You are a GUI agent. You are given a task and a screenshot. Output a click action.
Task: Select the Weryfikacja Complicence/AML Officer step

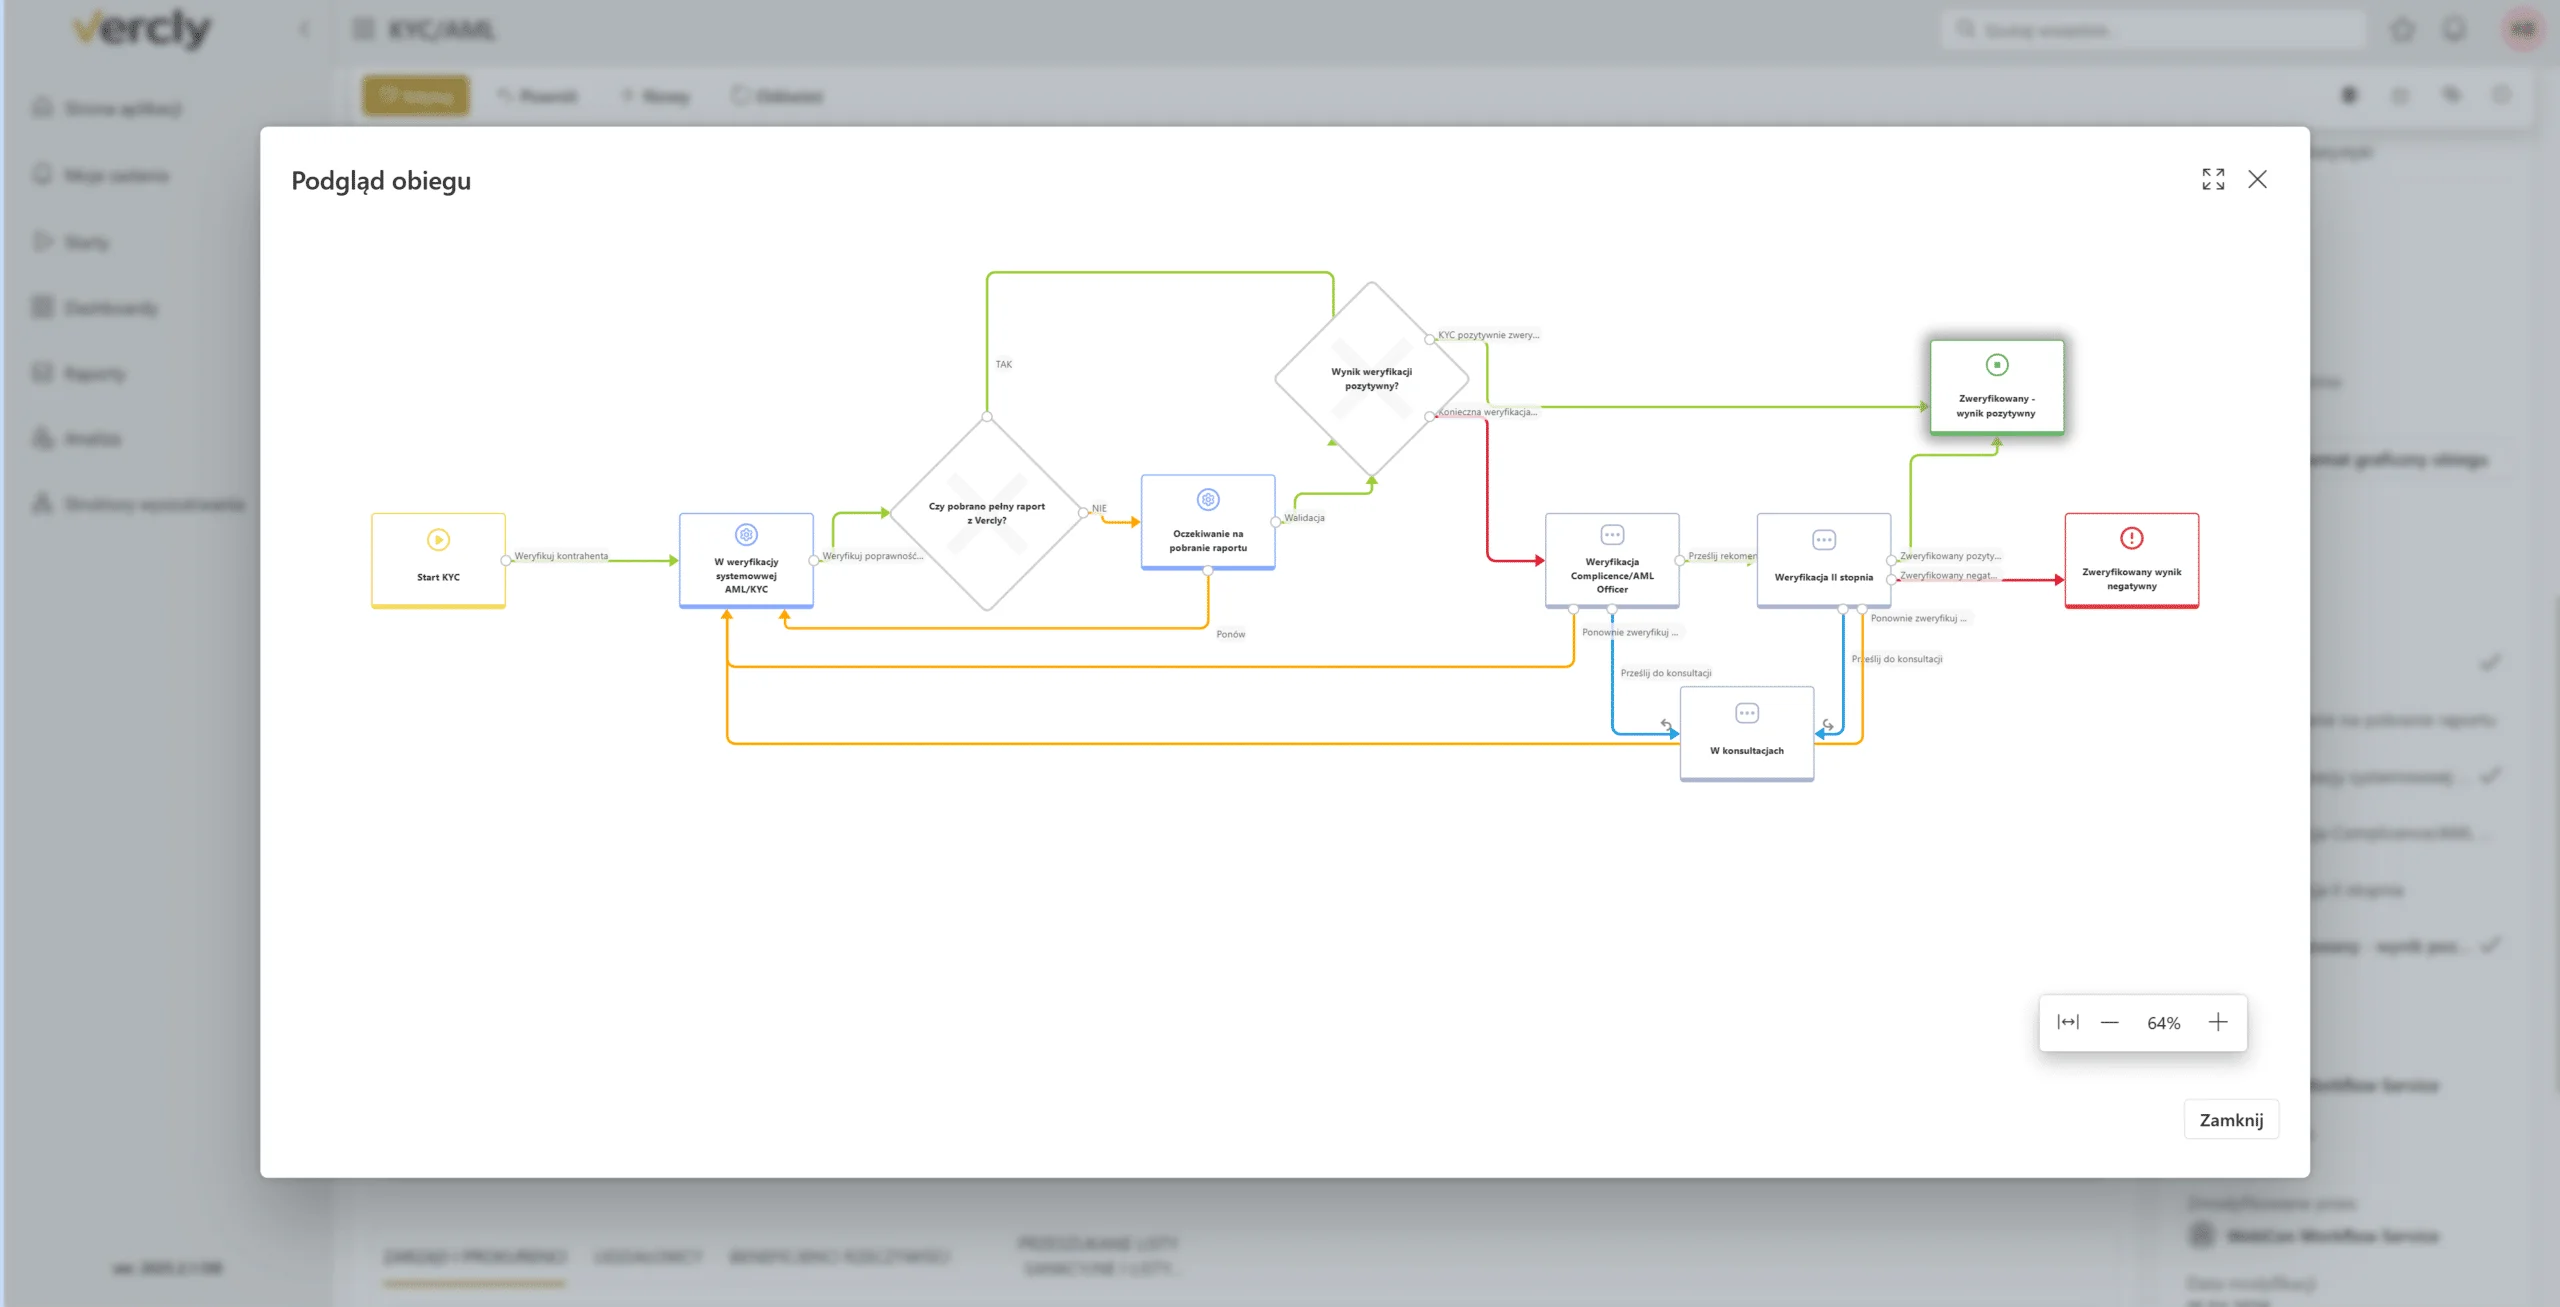click(1612, 560)
